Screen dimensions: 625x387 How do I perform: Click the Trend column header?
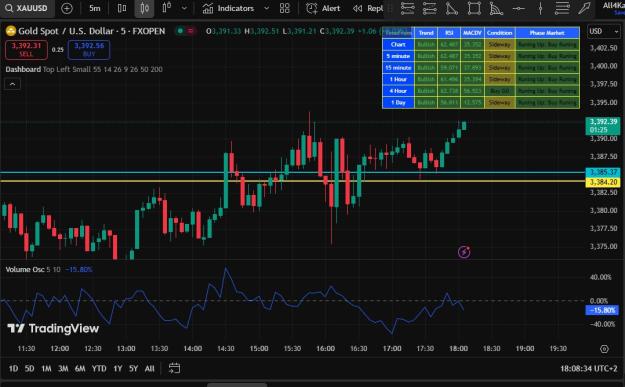click(426, 33)
